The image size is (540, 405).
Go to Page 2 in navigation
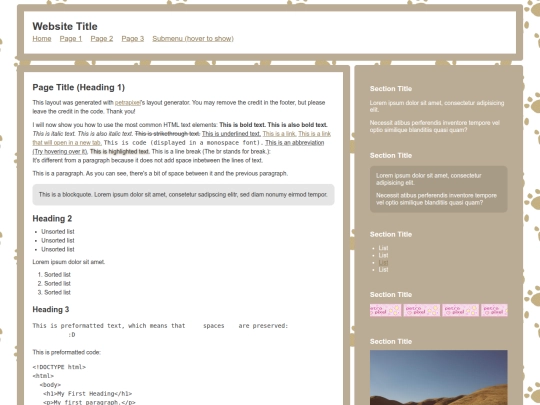point(102,39)
